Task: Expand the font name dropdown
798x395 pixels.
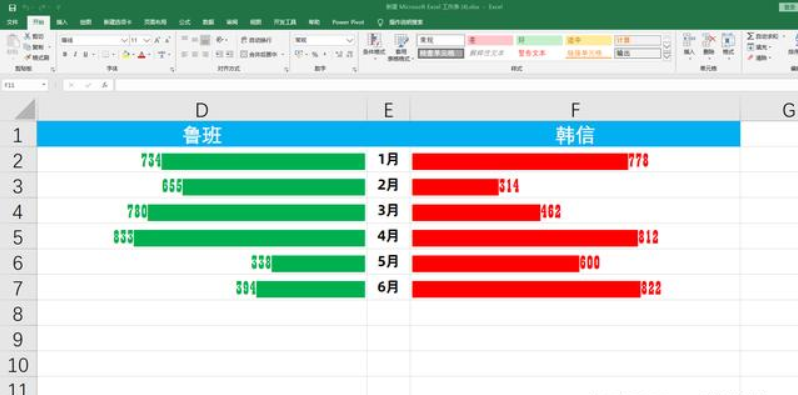Action: [x=124, y=40]
